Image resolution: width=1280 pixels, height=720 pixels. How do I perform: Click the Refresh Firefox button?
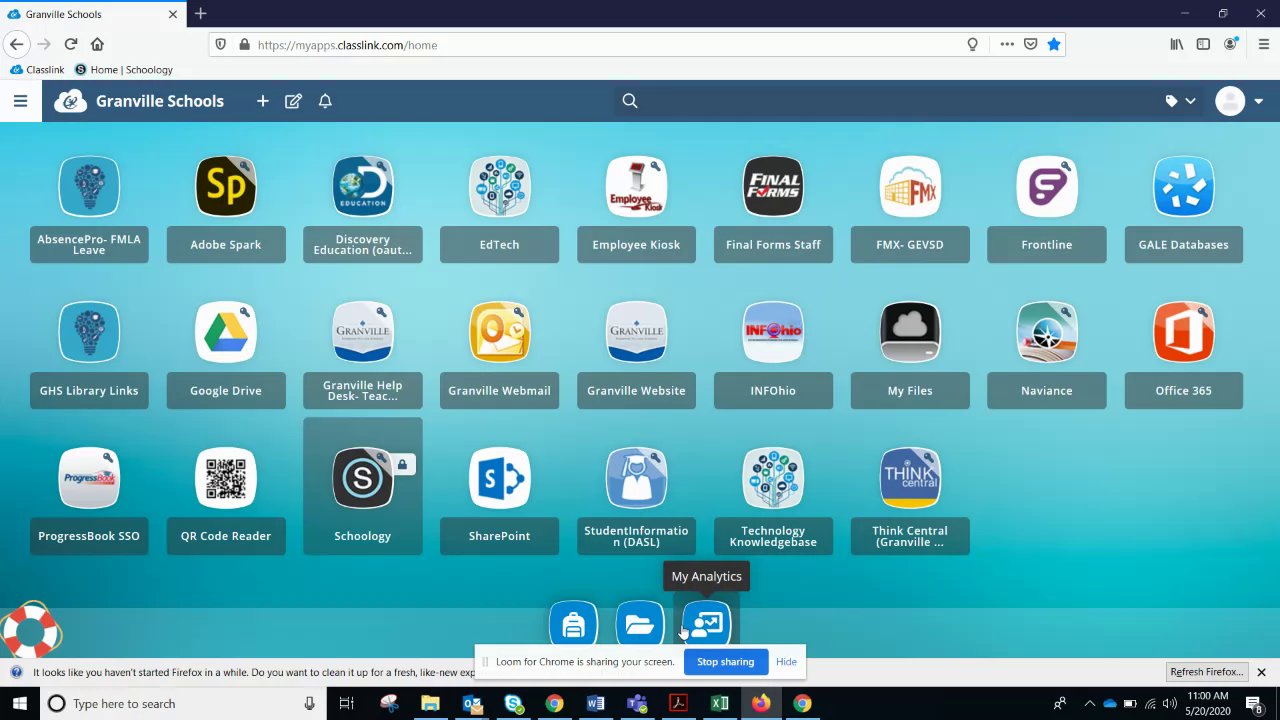tap(1206, 672)
